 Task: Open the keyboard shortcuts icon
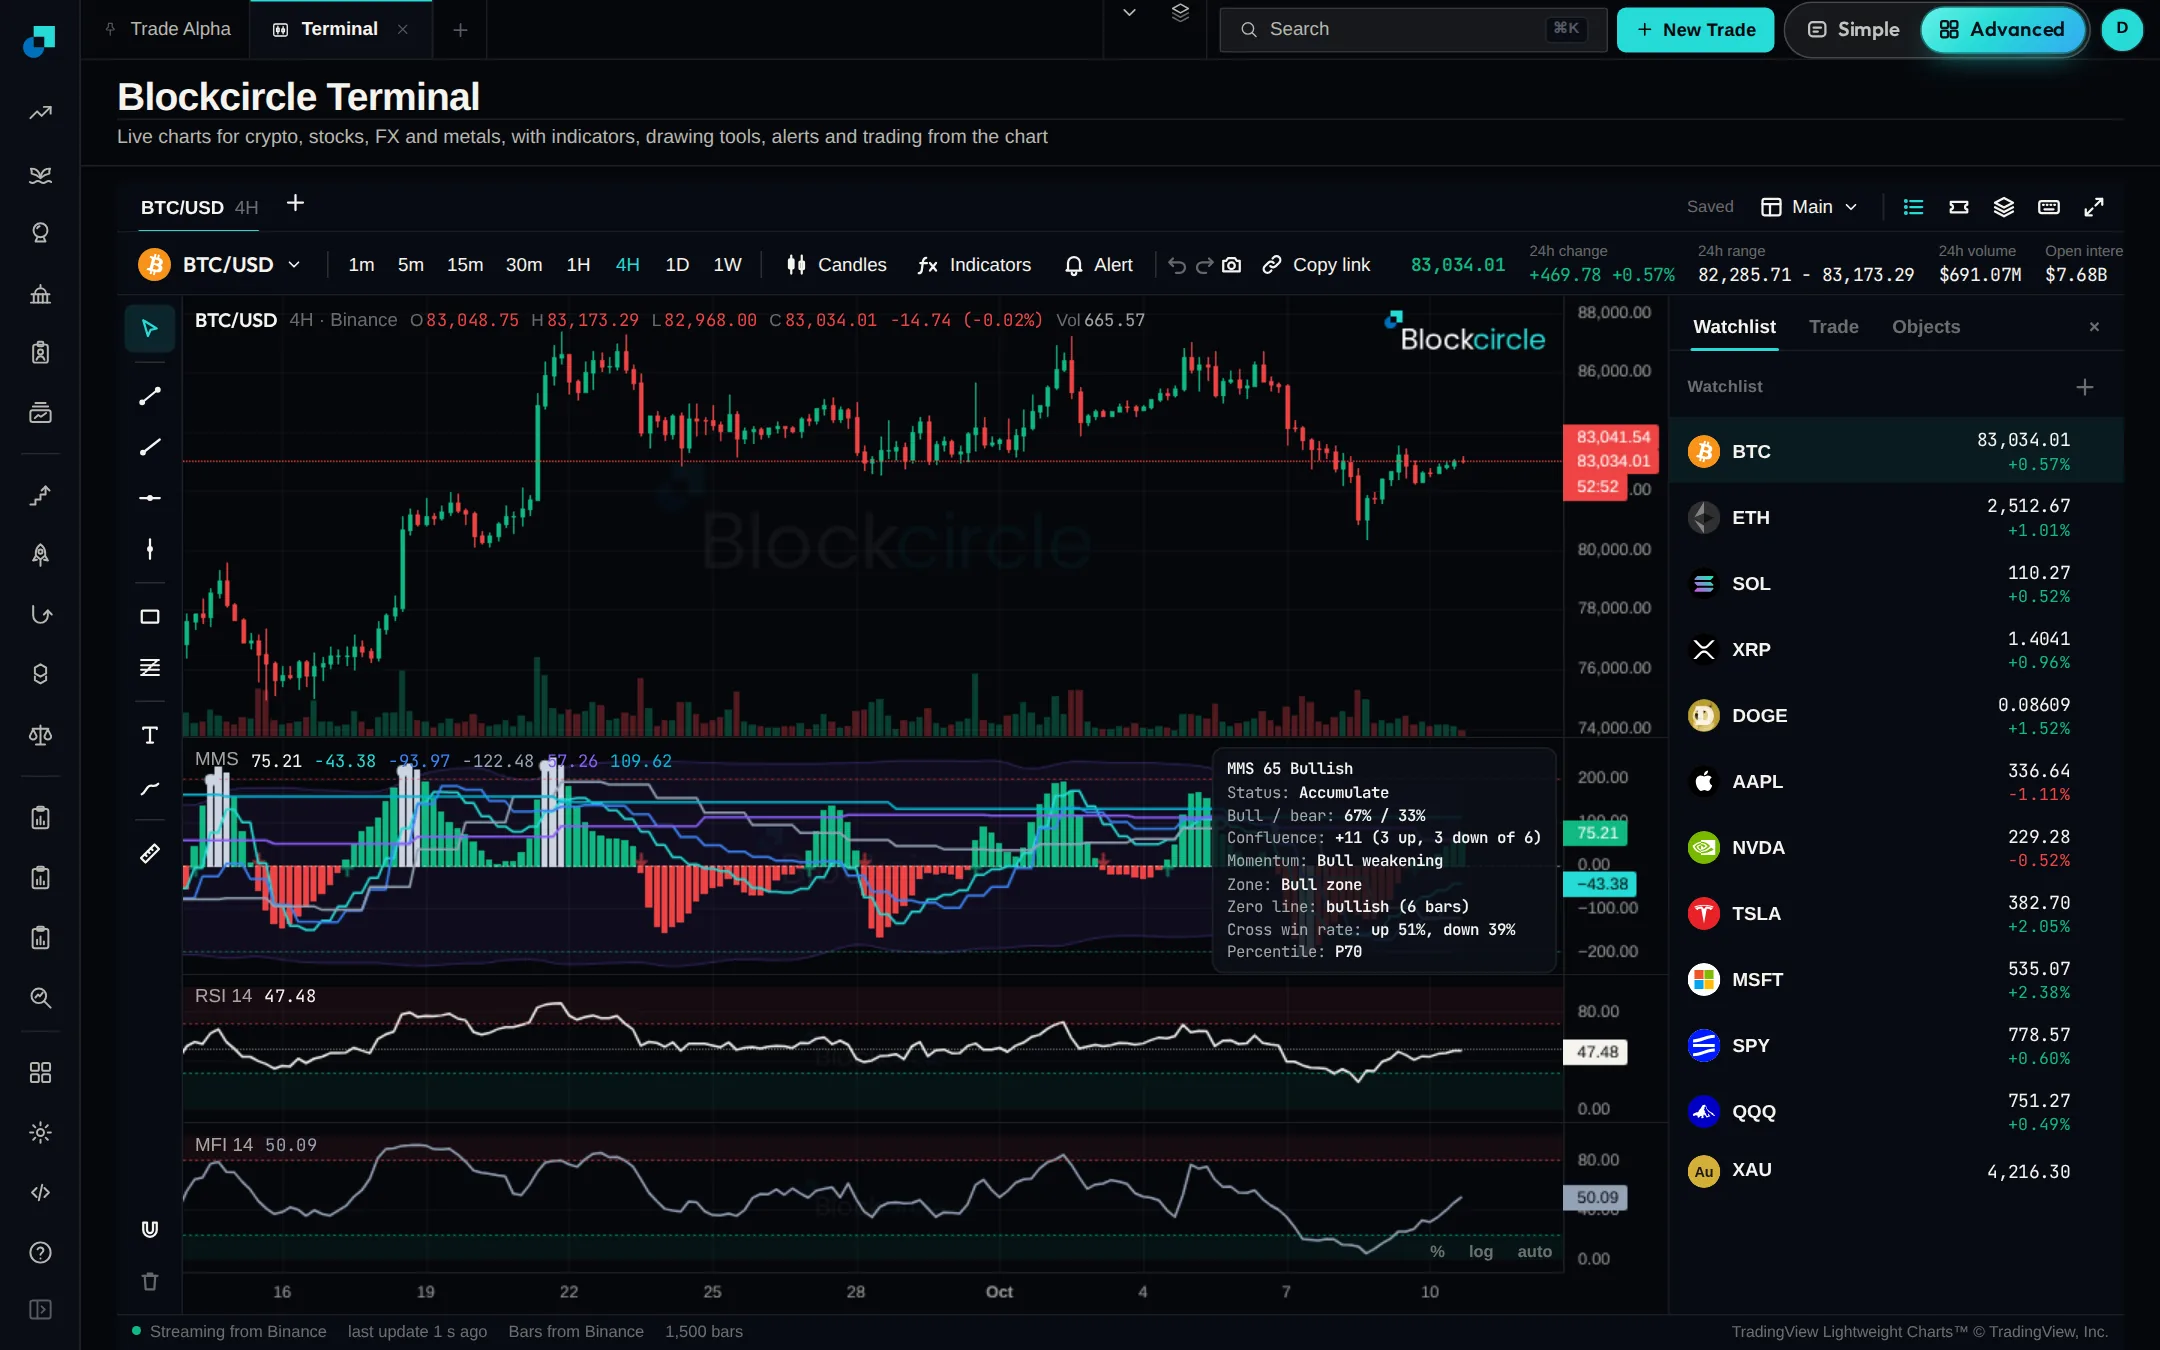click(2049, 207)
